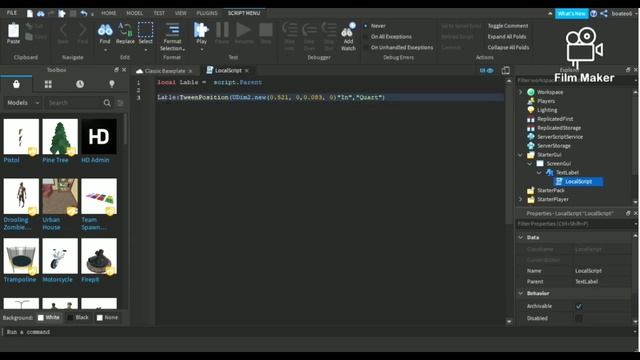Image resolution: width=640 pixels, height=360 pixels.
Task: Open the Toolbox creations lightbulb tab
Action: click(112, 84)
